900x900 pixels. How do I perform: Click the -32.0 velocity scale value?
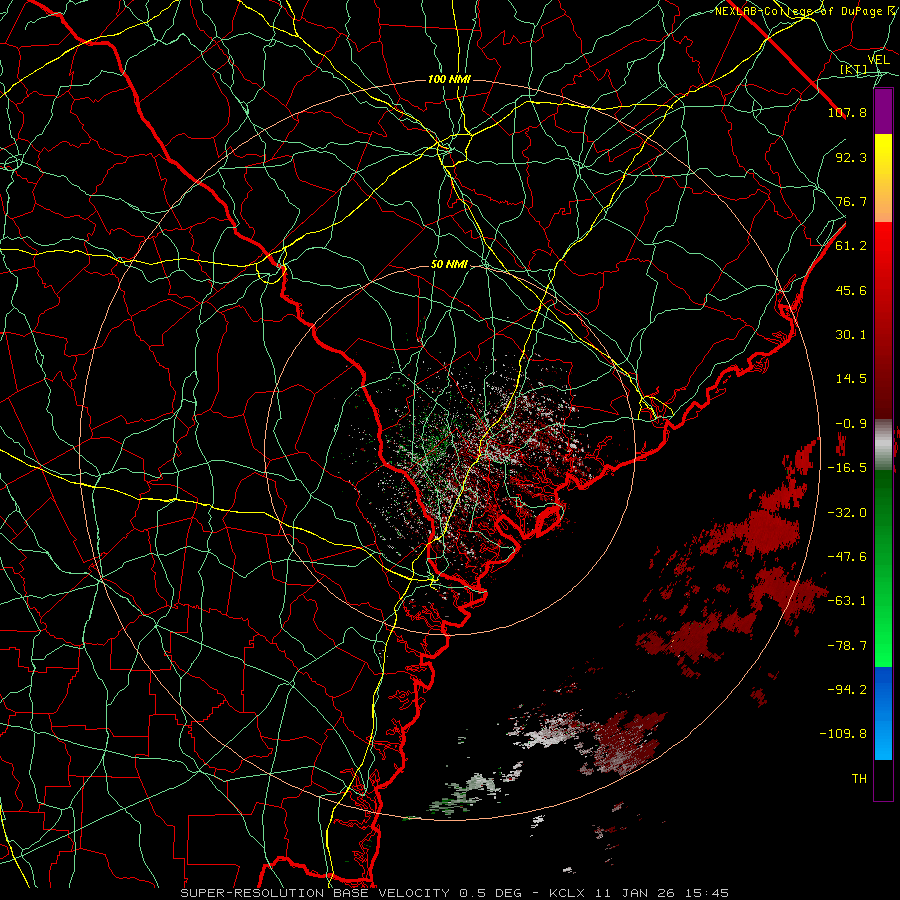[847, 513]
